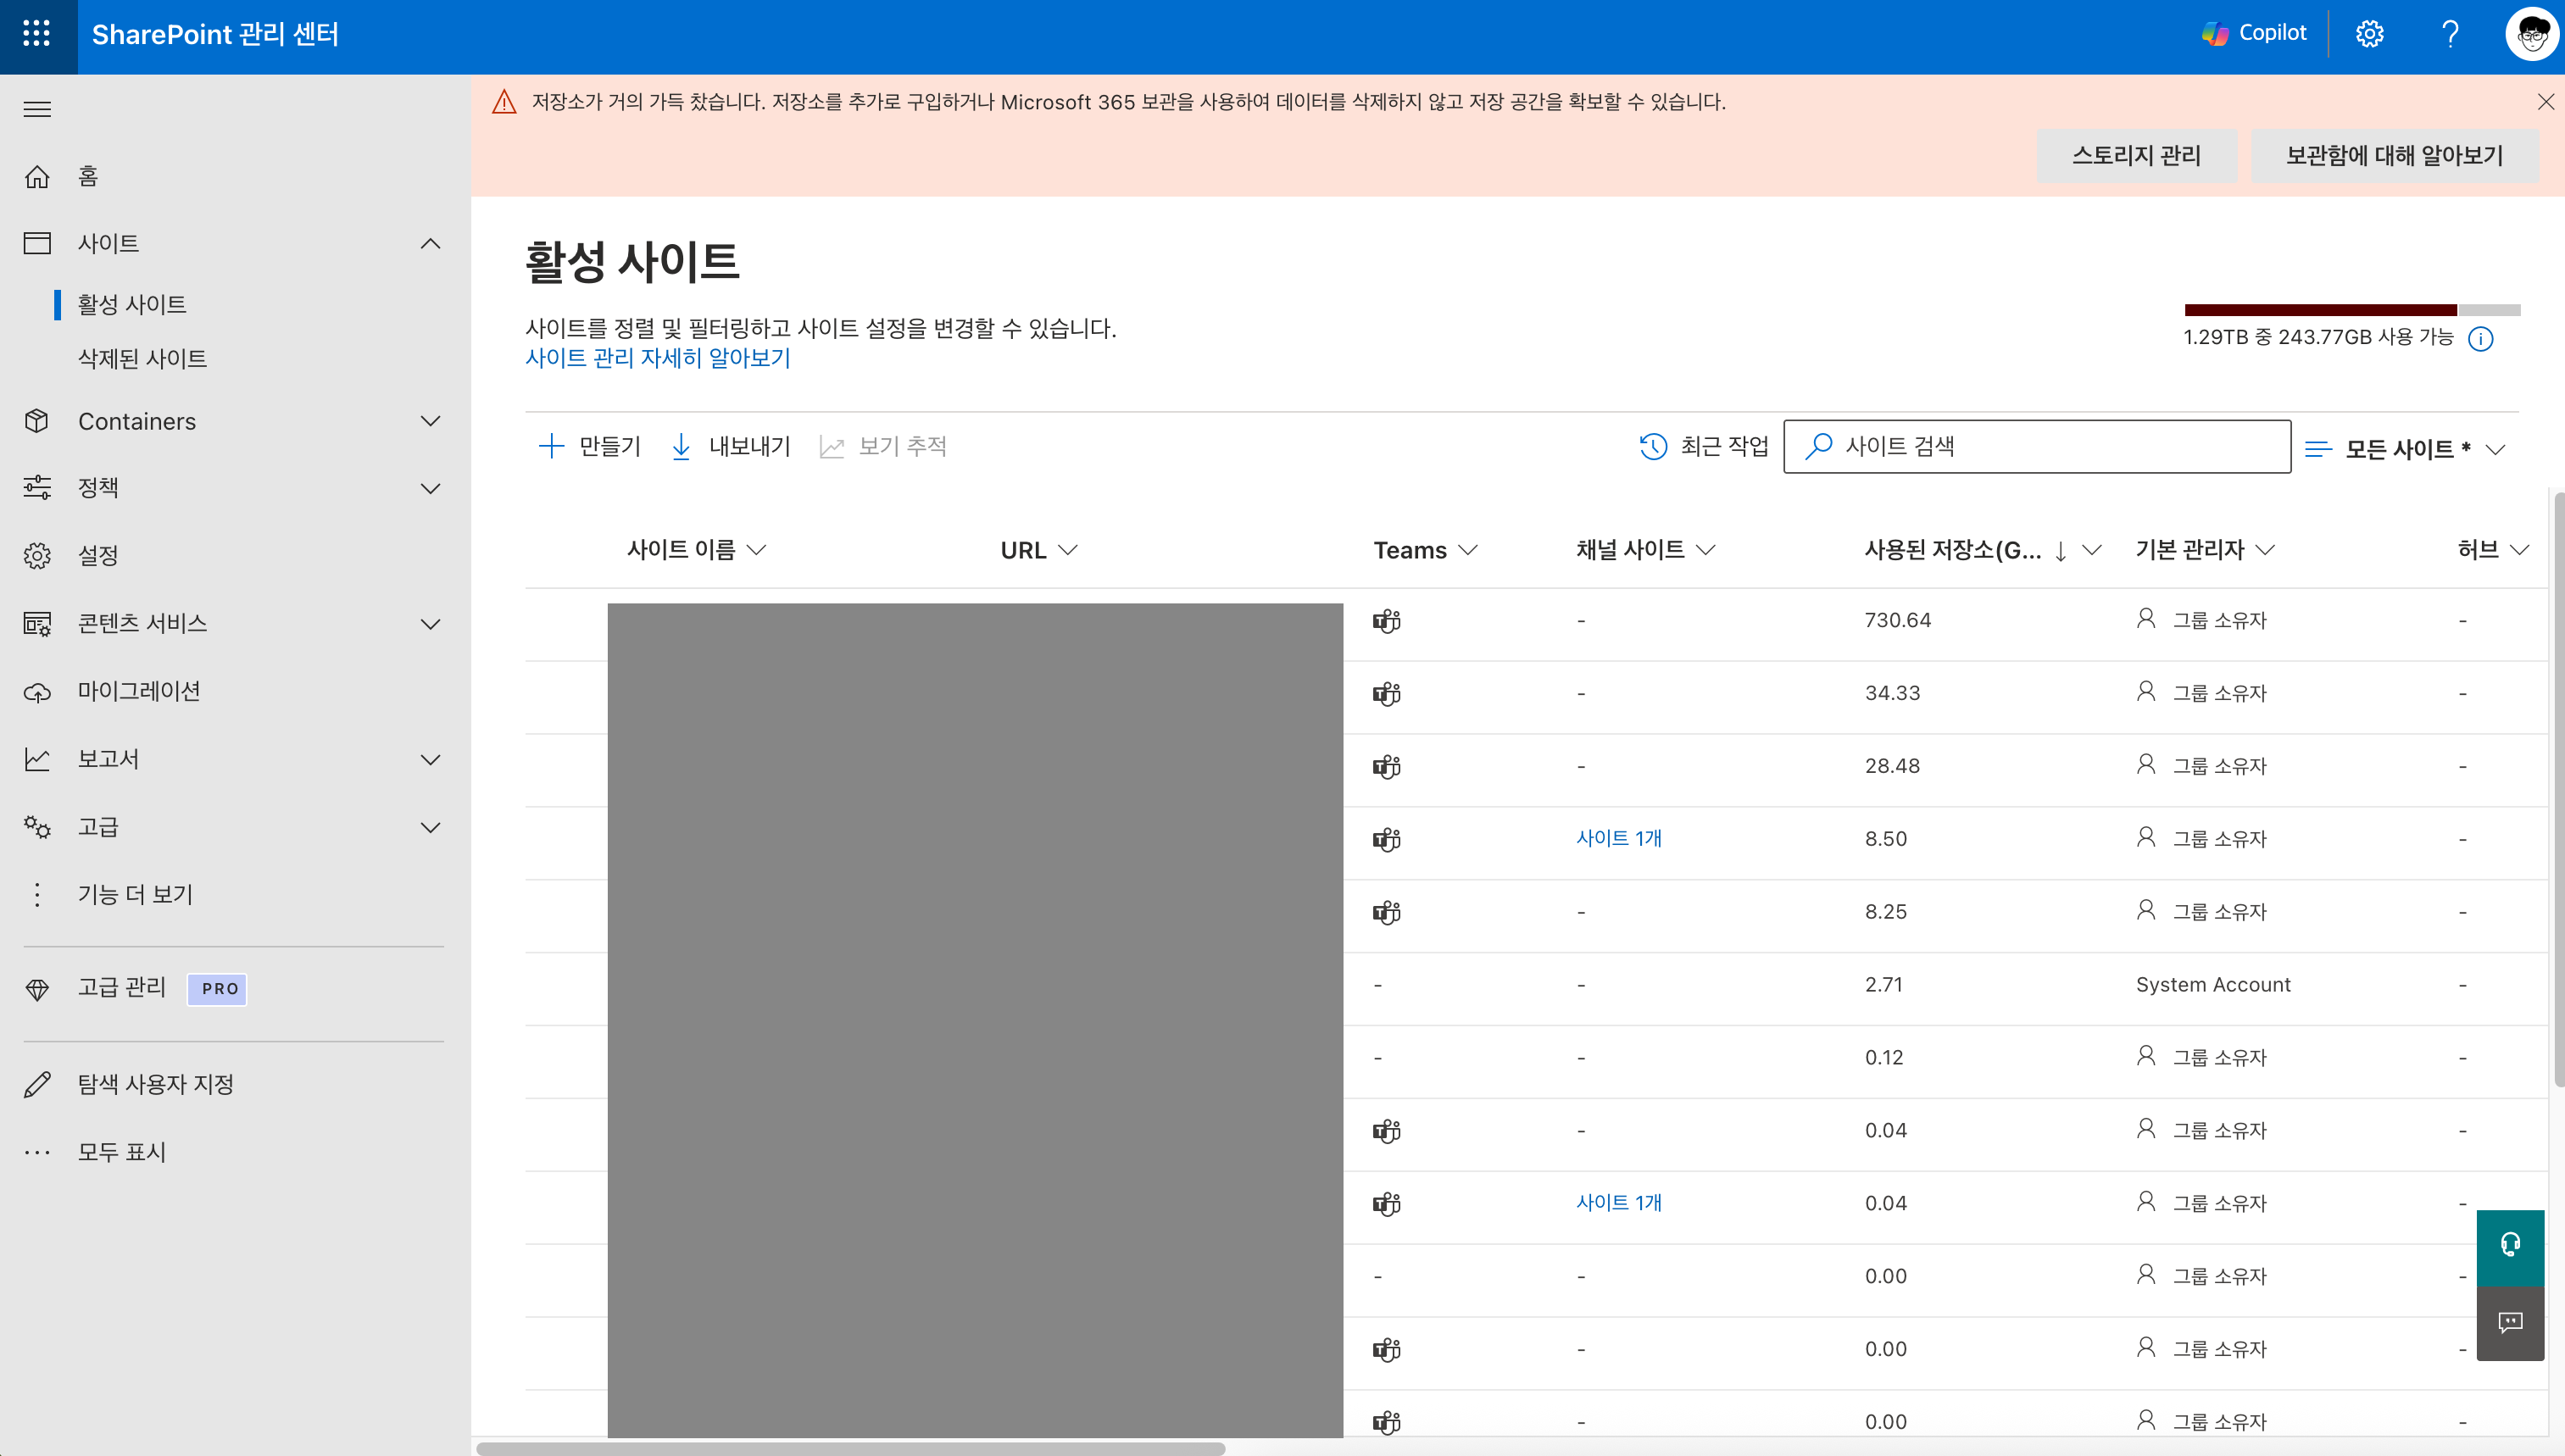
Task: Open 사이트 관리 자세히 알아보기 link
Action: coord(657,358)
